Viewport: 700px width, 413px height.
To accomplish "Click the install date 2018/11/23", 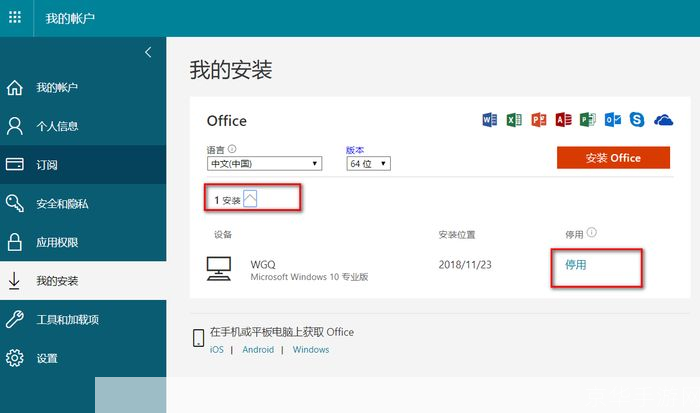I will 465,265.
